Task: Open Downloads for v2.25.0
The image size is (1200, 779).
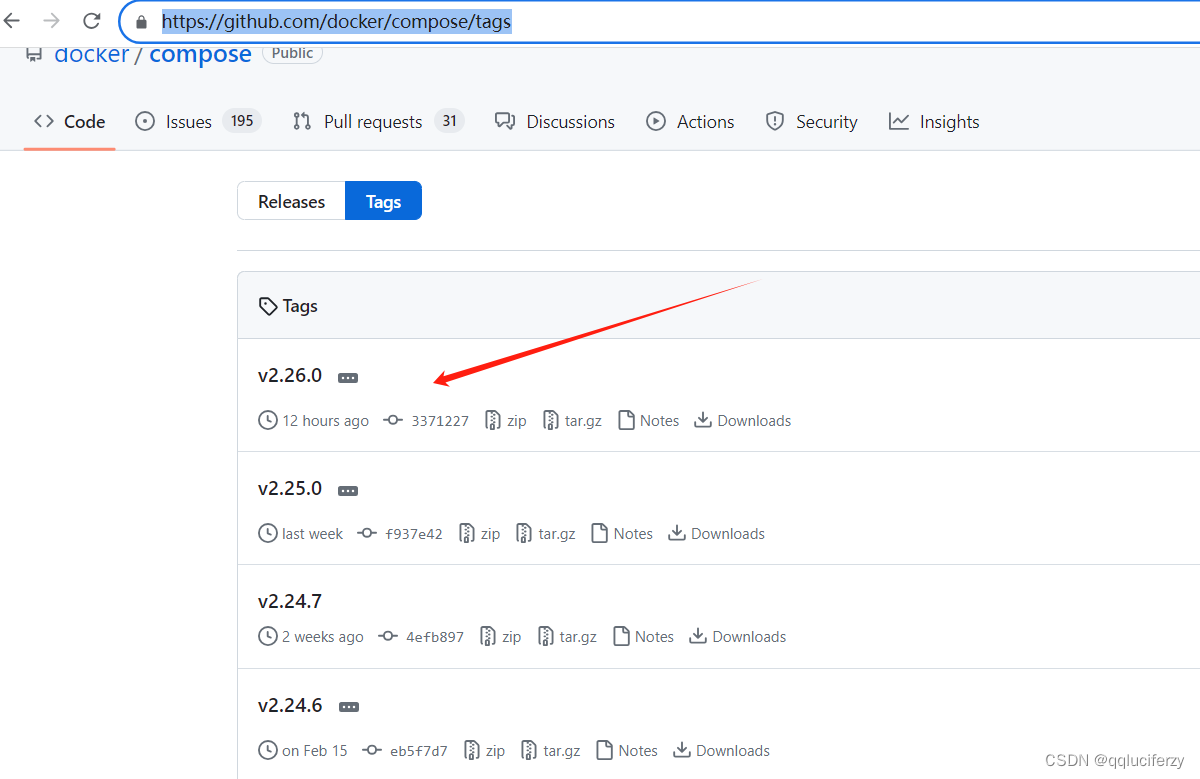Action: point(716,534)
